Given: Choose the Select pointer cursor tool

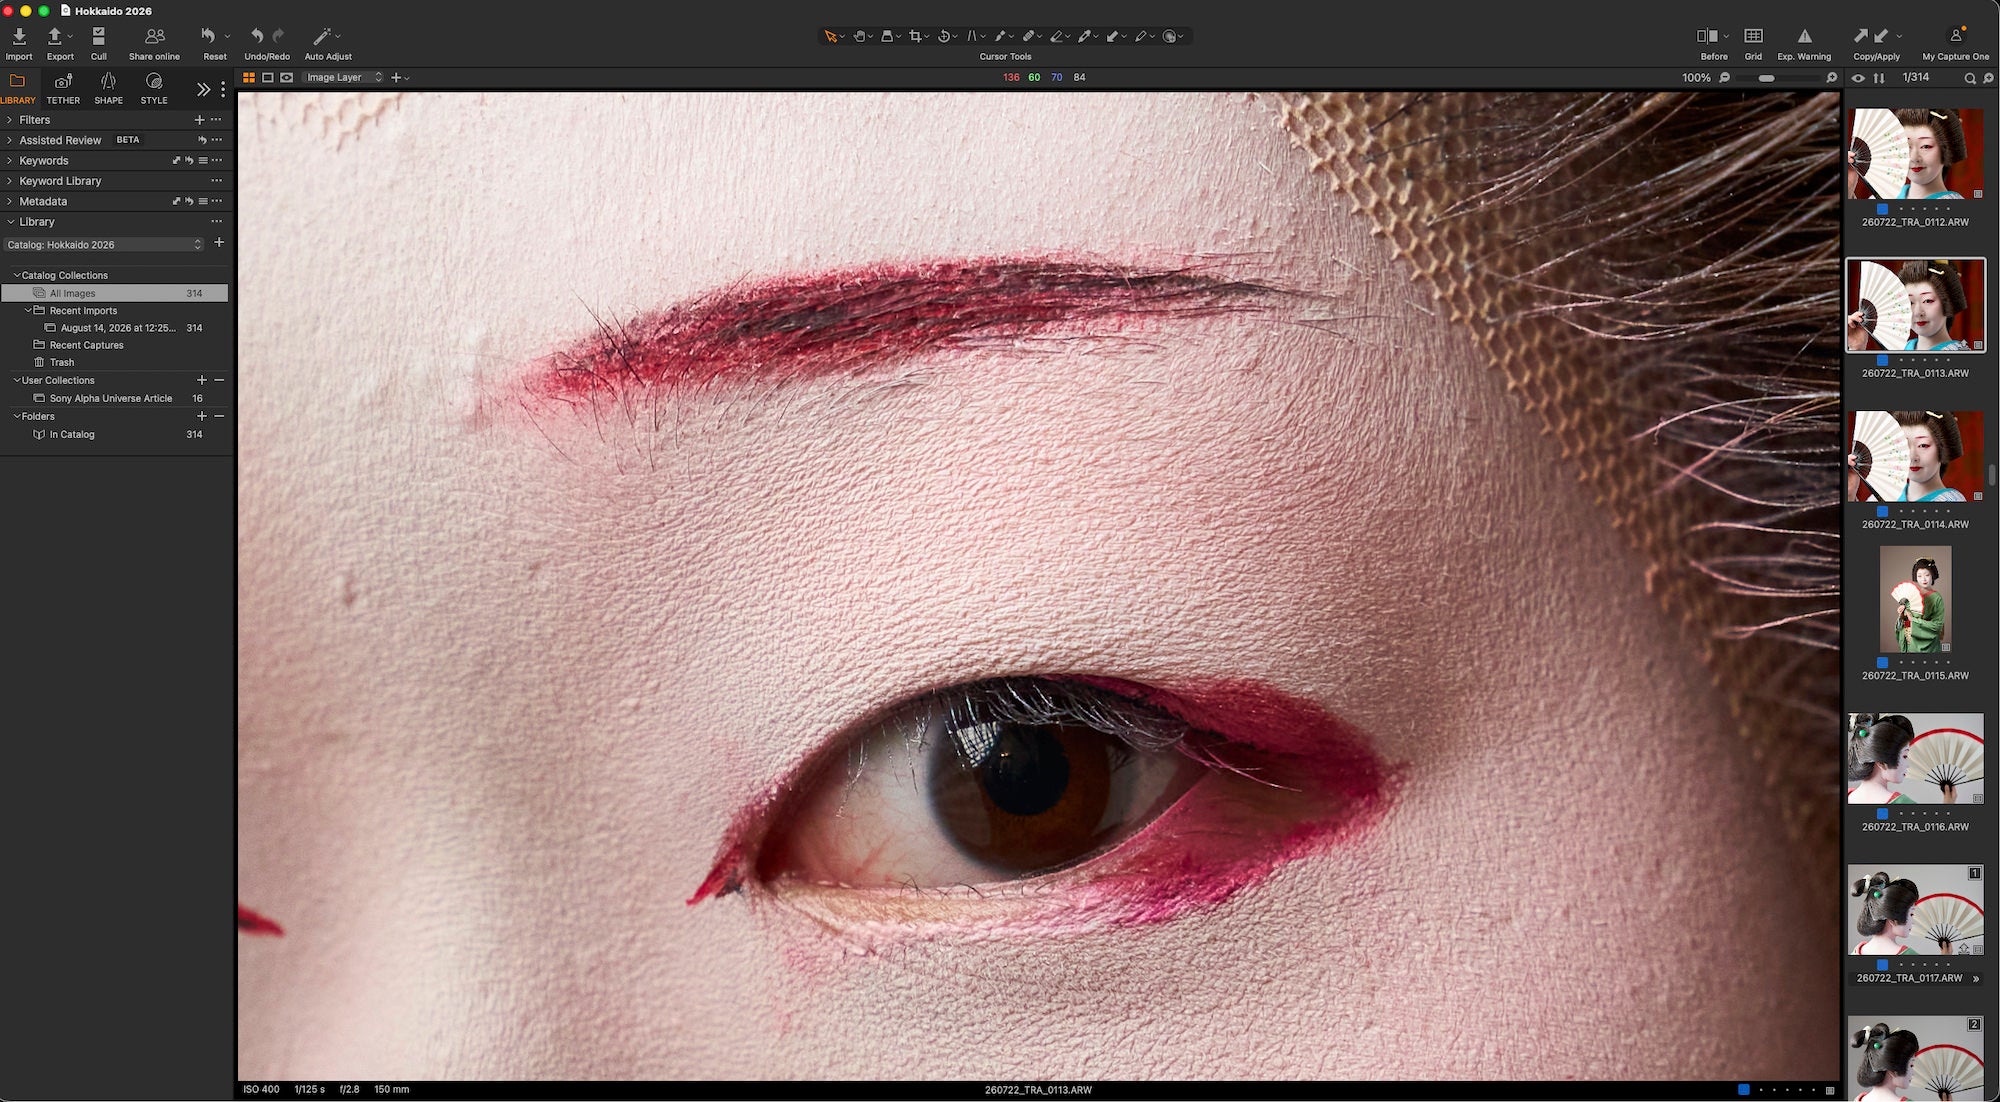Looking at the screenshot, I should (830, 37).
